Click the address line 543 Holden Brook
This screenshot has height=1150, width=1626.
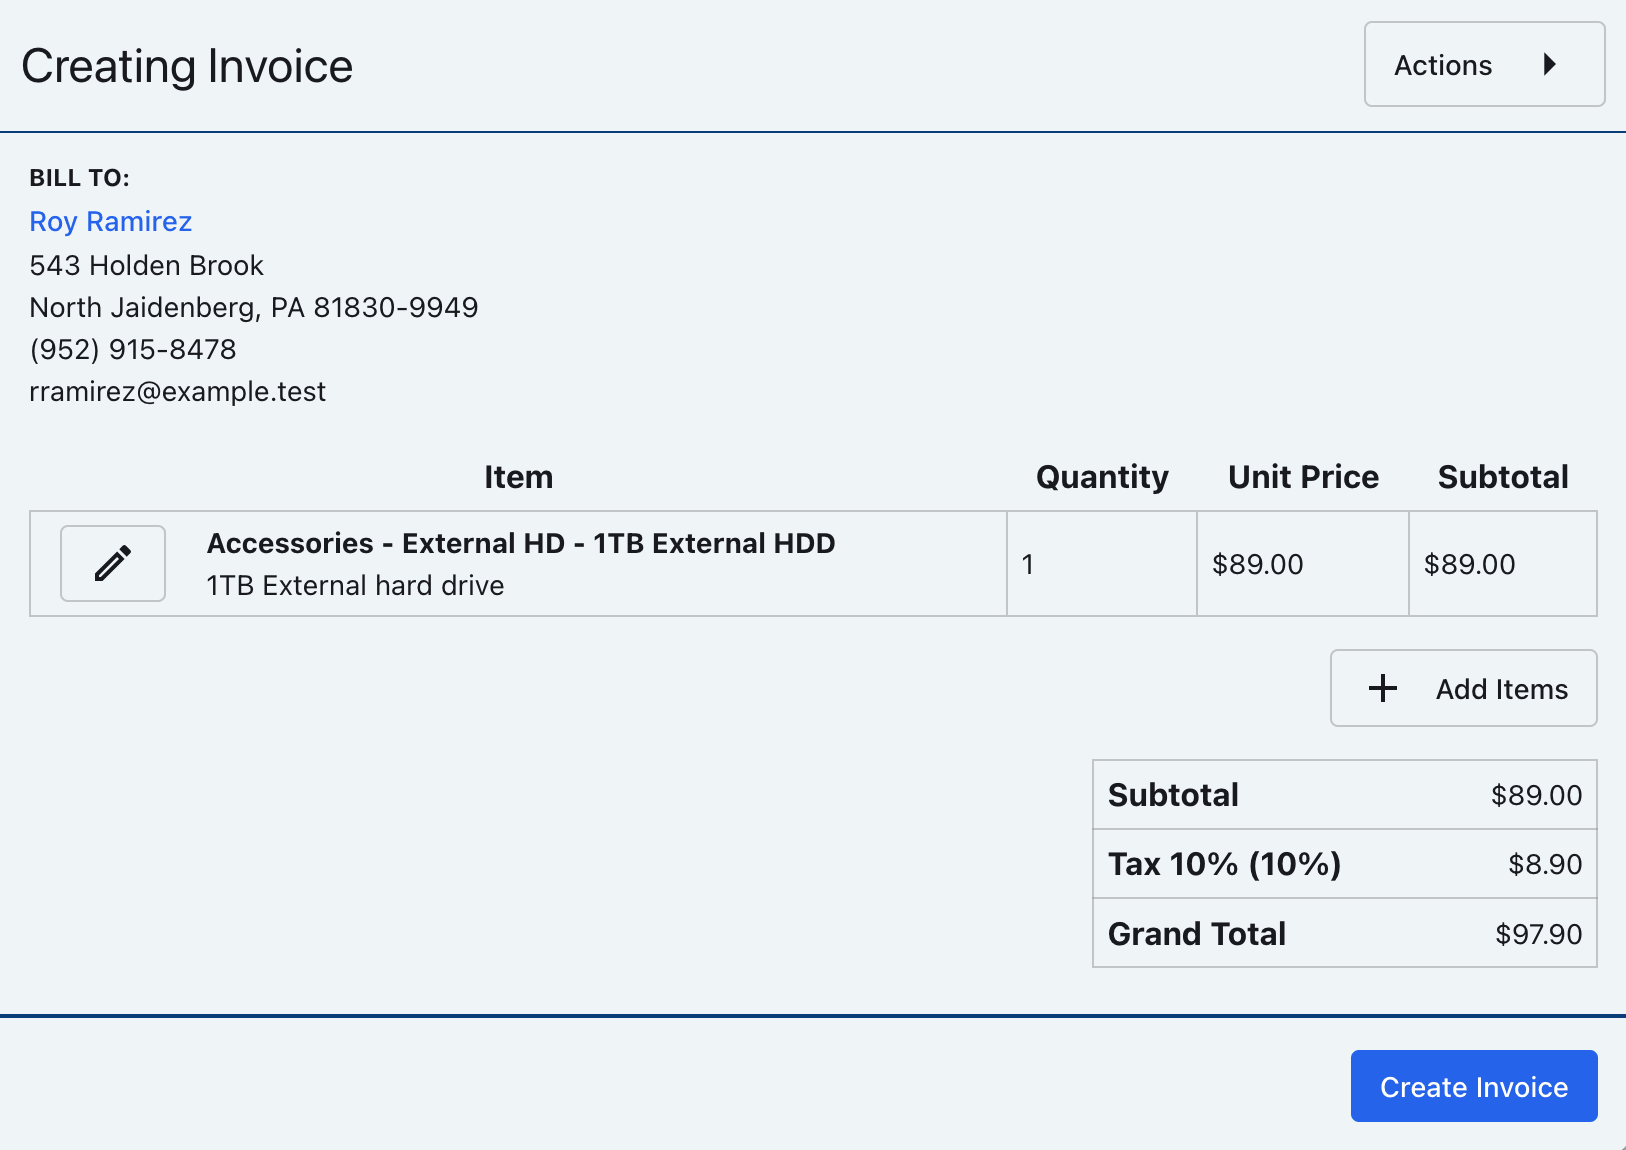point(147,265)
